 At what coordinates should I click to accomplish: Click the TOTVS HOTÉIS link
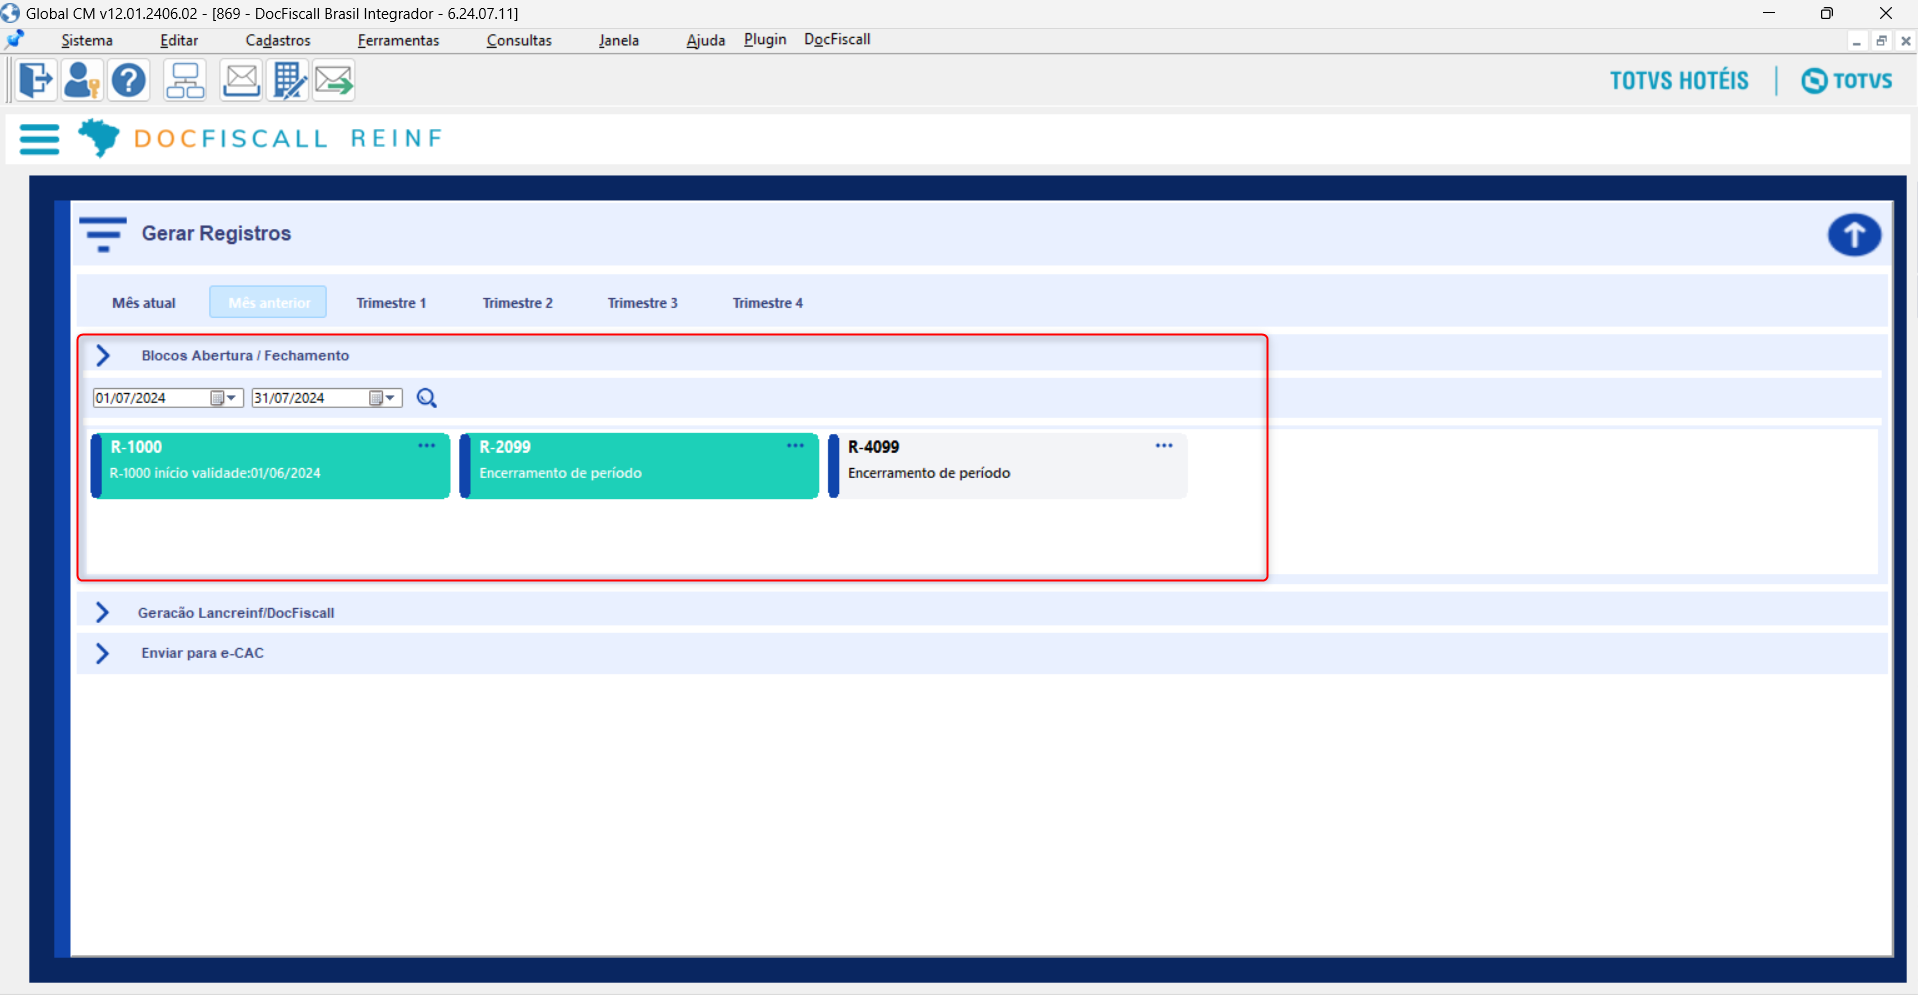(x=1679, y=81)
